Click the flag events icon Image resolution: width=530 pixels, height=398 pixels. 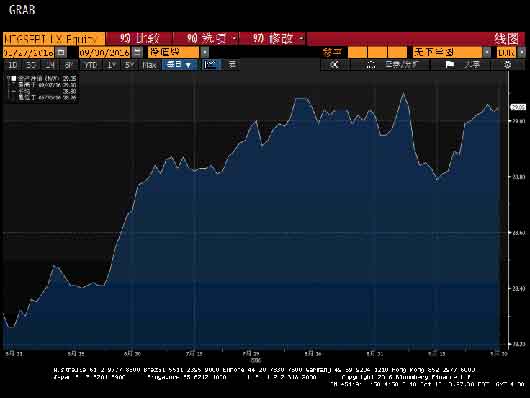(450, 64)
